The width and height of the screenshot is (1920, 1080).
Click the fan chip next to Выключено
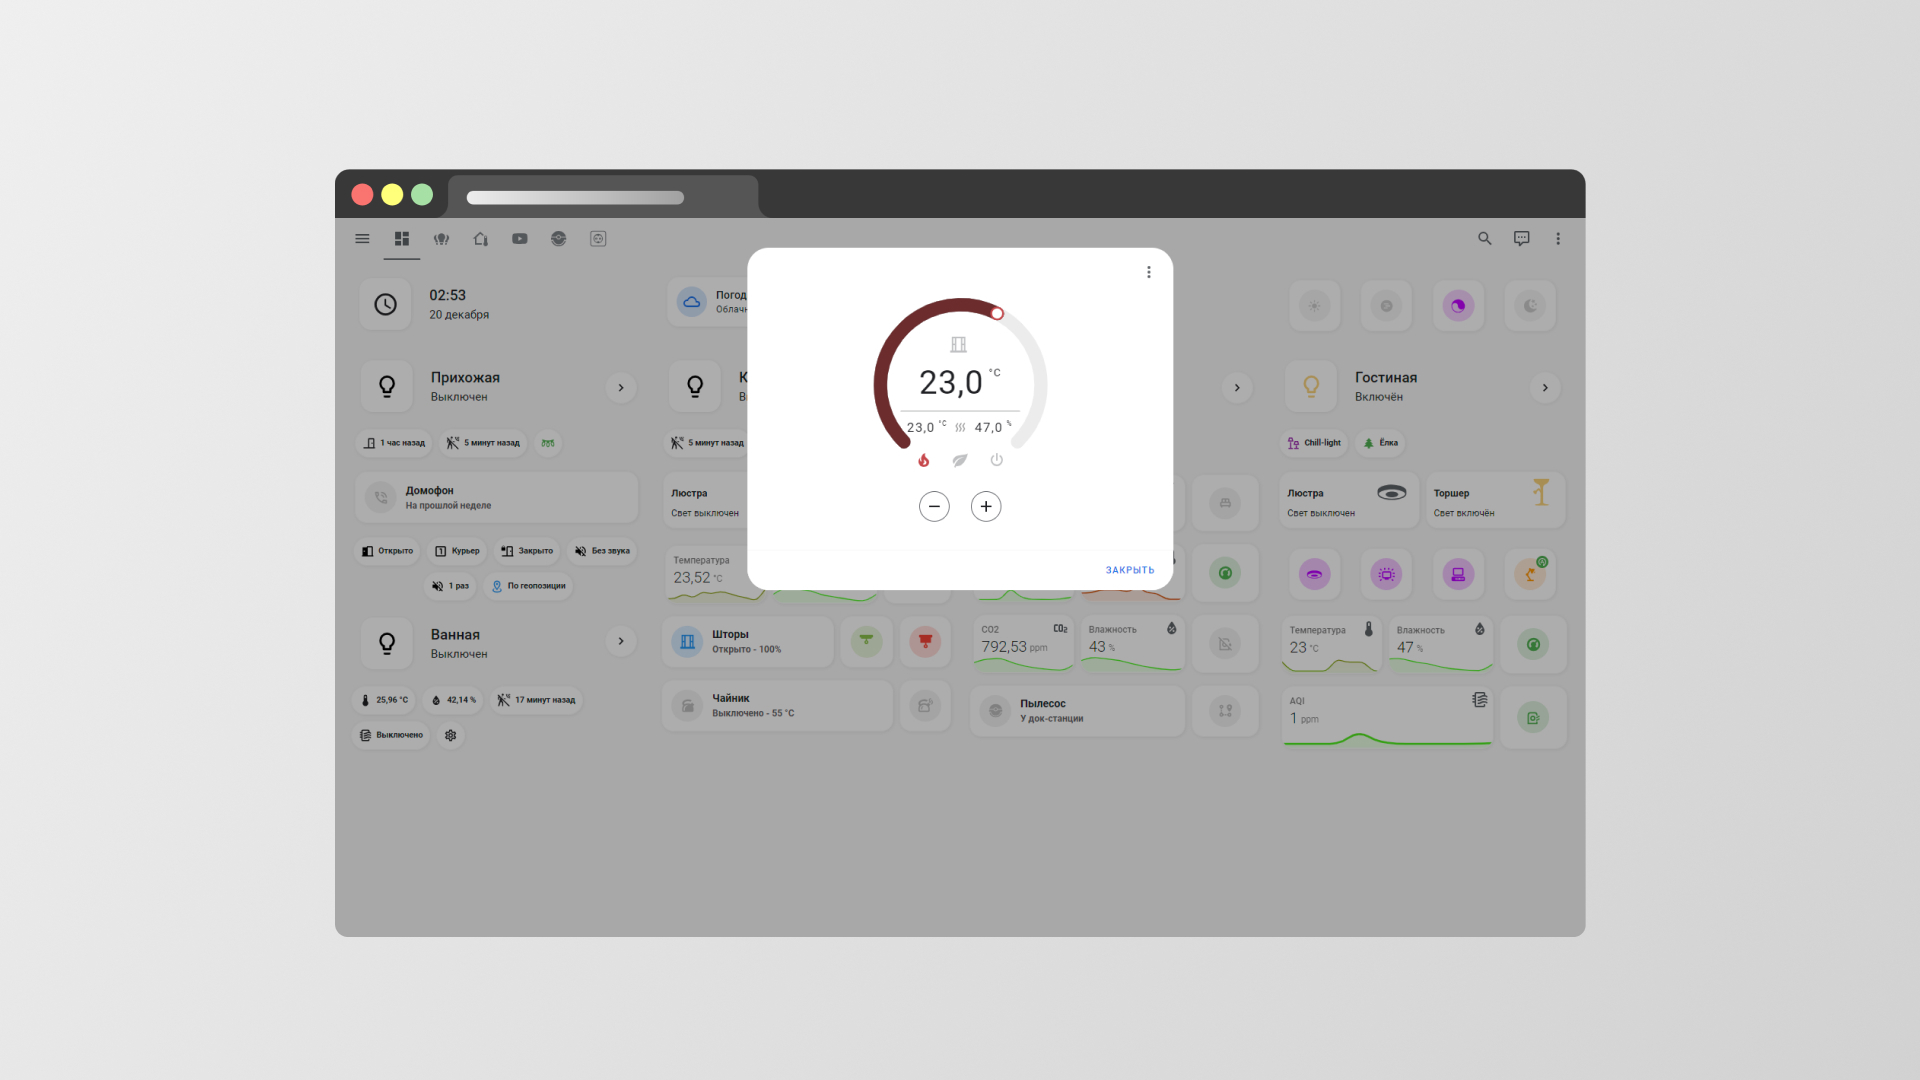451,735
